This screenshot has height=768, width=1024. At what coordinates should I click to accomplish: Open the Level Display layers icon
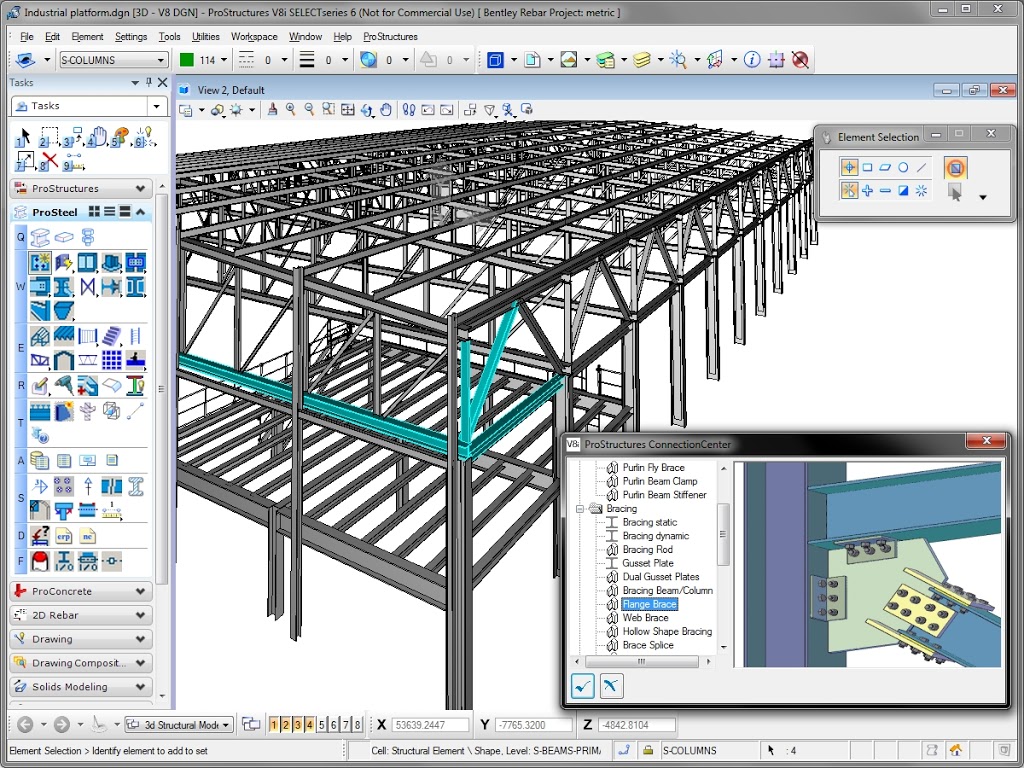point(642,60)
